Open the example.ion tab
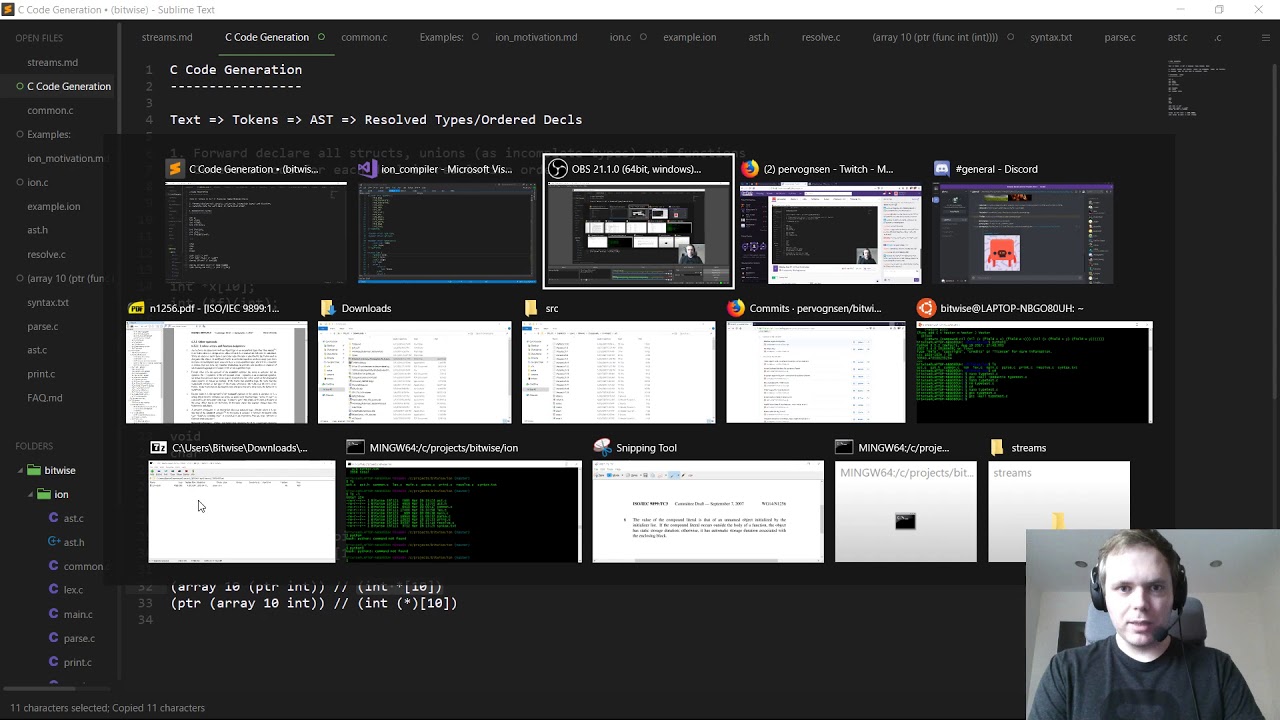The height and width of the screenshot is (720, 1280). [x=690, y=37]
